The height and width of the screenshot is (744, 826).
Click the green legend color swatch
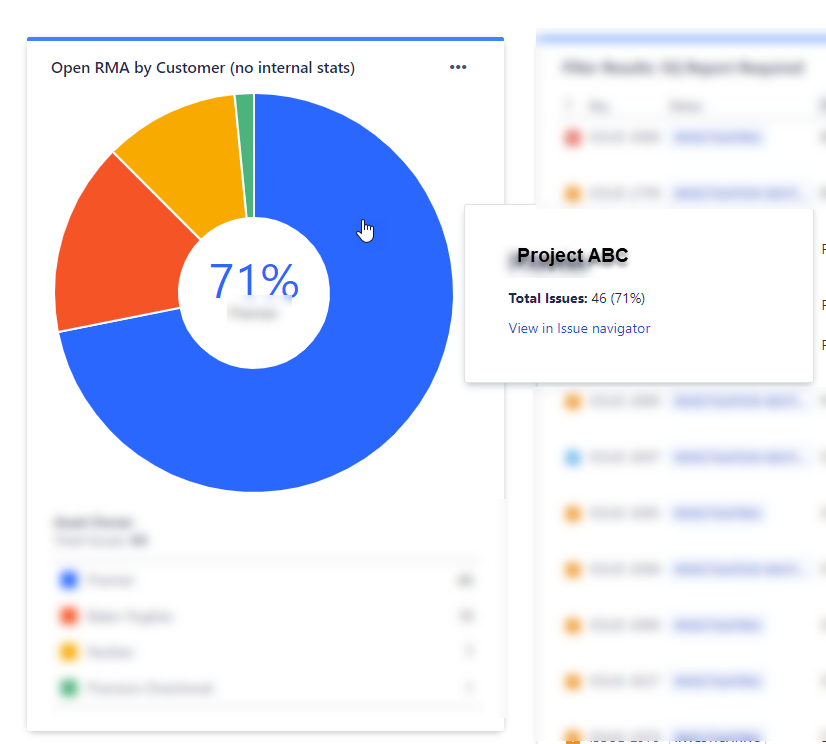coord(68,688)
